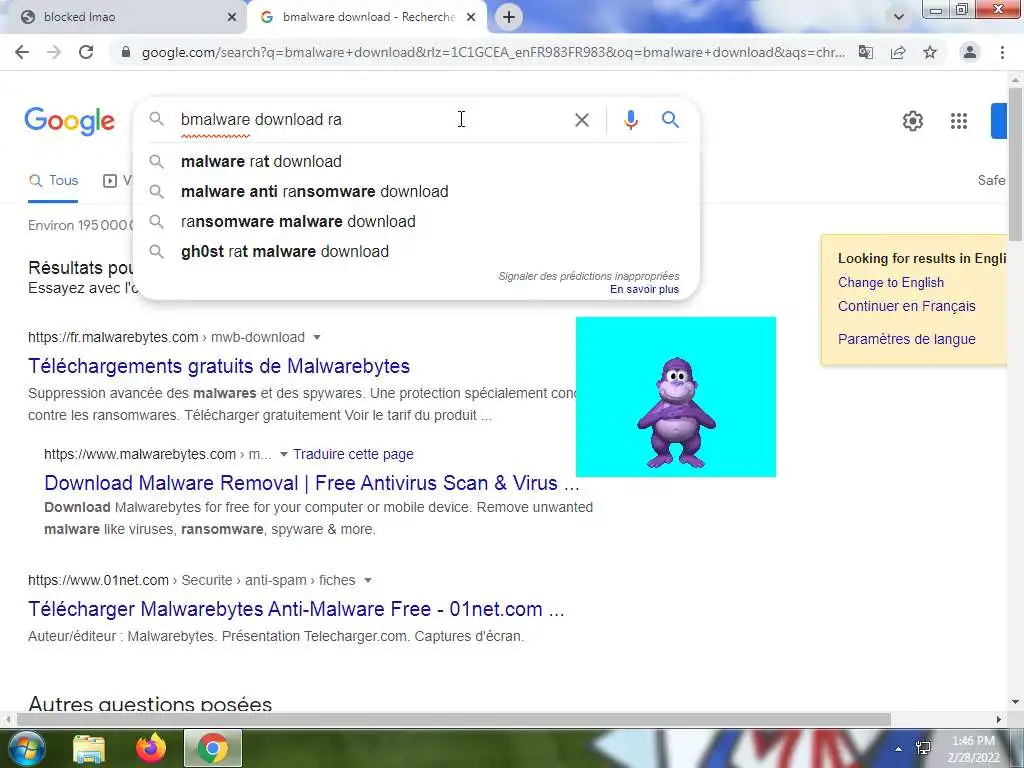Open the Chrome profile avatar icon
The image size is (1024, 768).
pyautogui.click(x=970, y=52)
